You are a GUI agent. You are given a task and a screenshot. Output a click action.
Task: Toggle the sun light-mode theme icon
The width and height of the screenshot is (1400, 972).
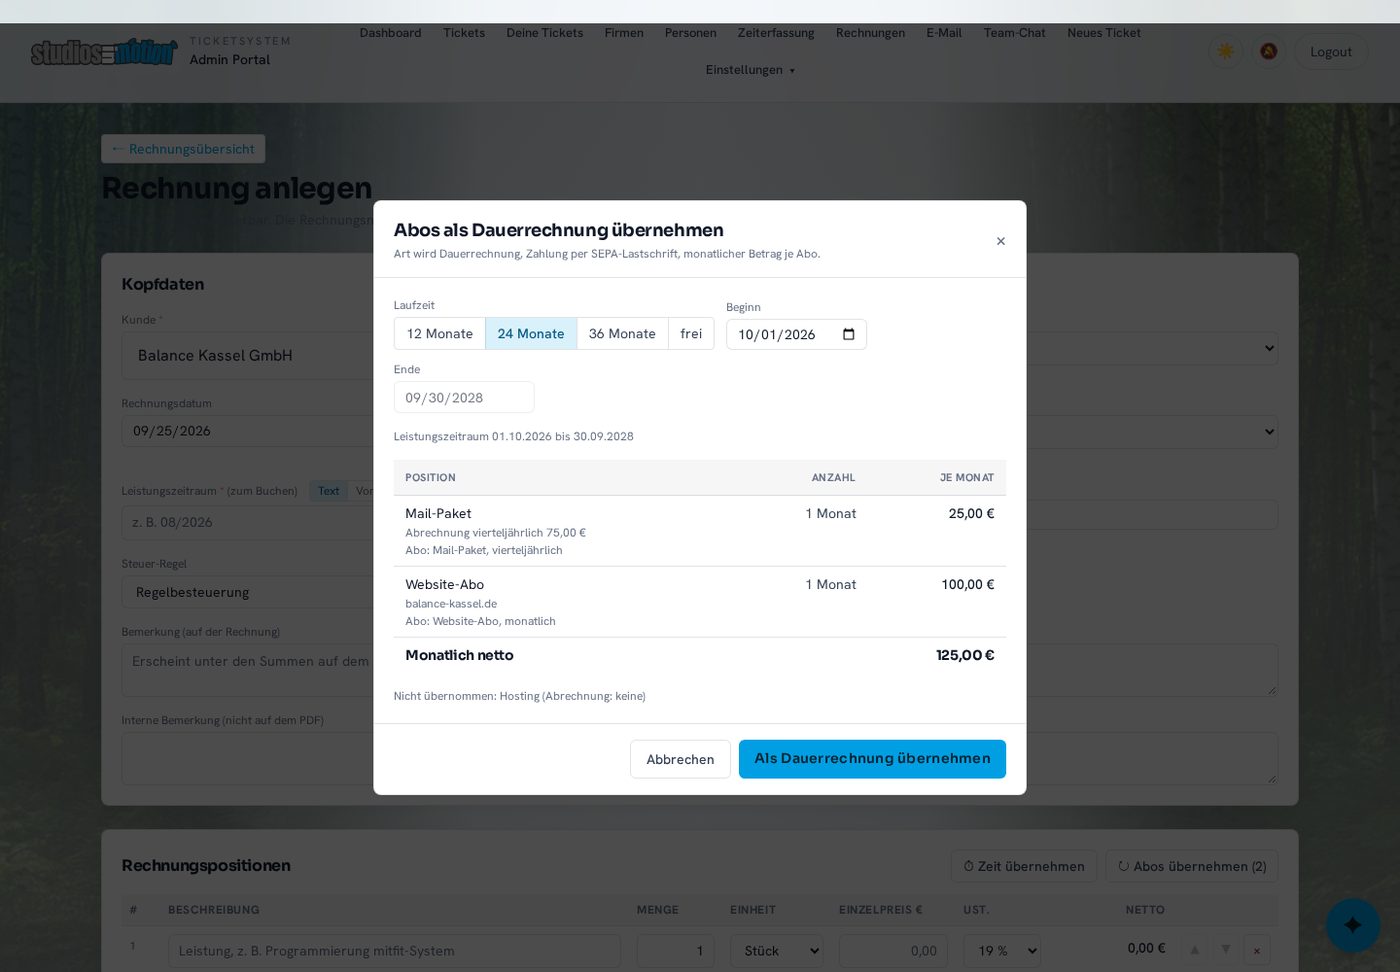pos(1225,51)
